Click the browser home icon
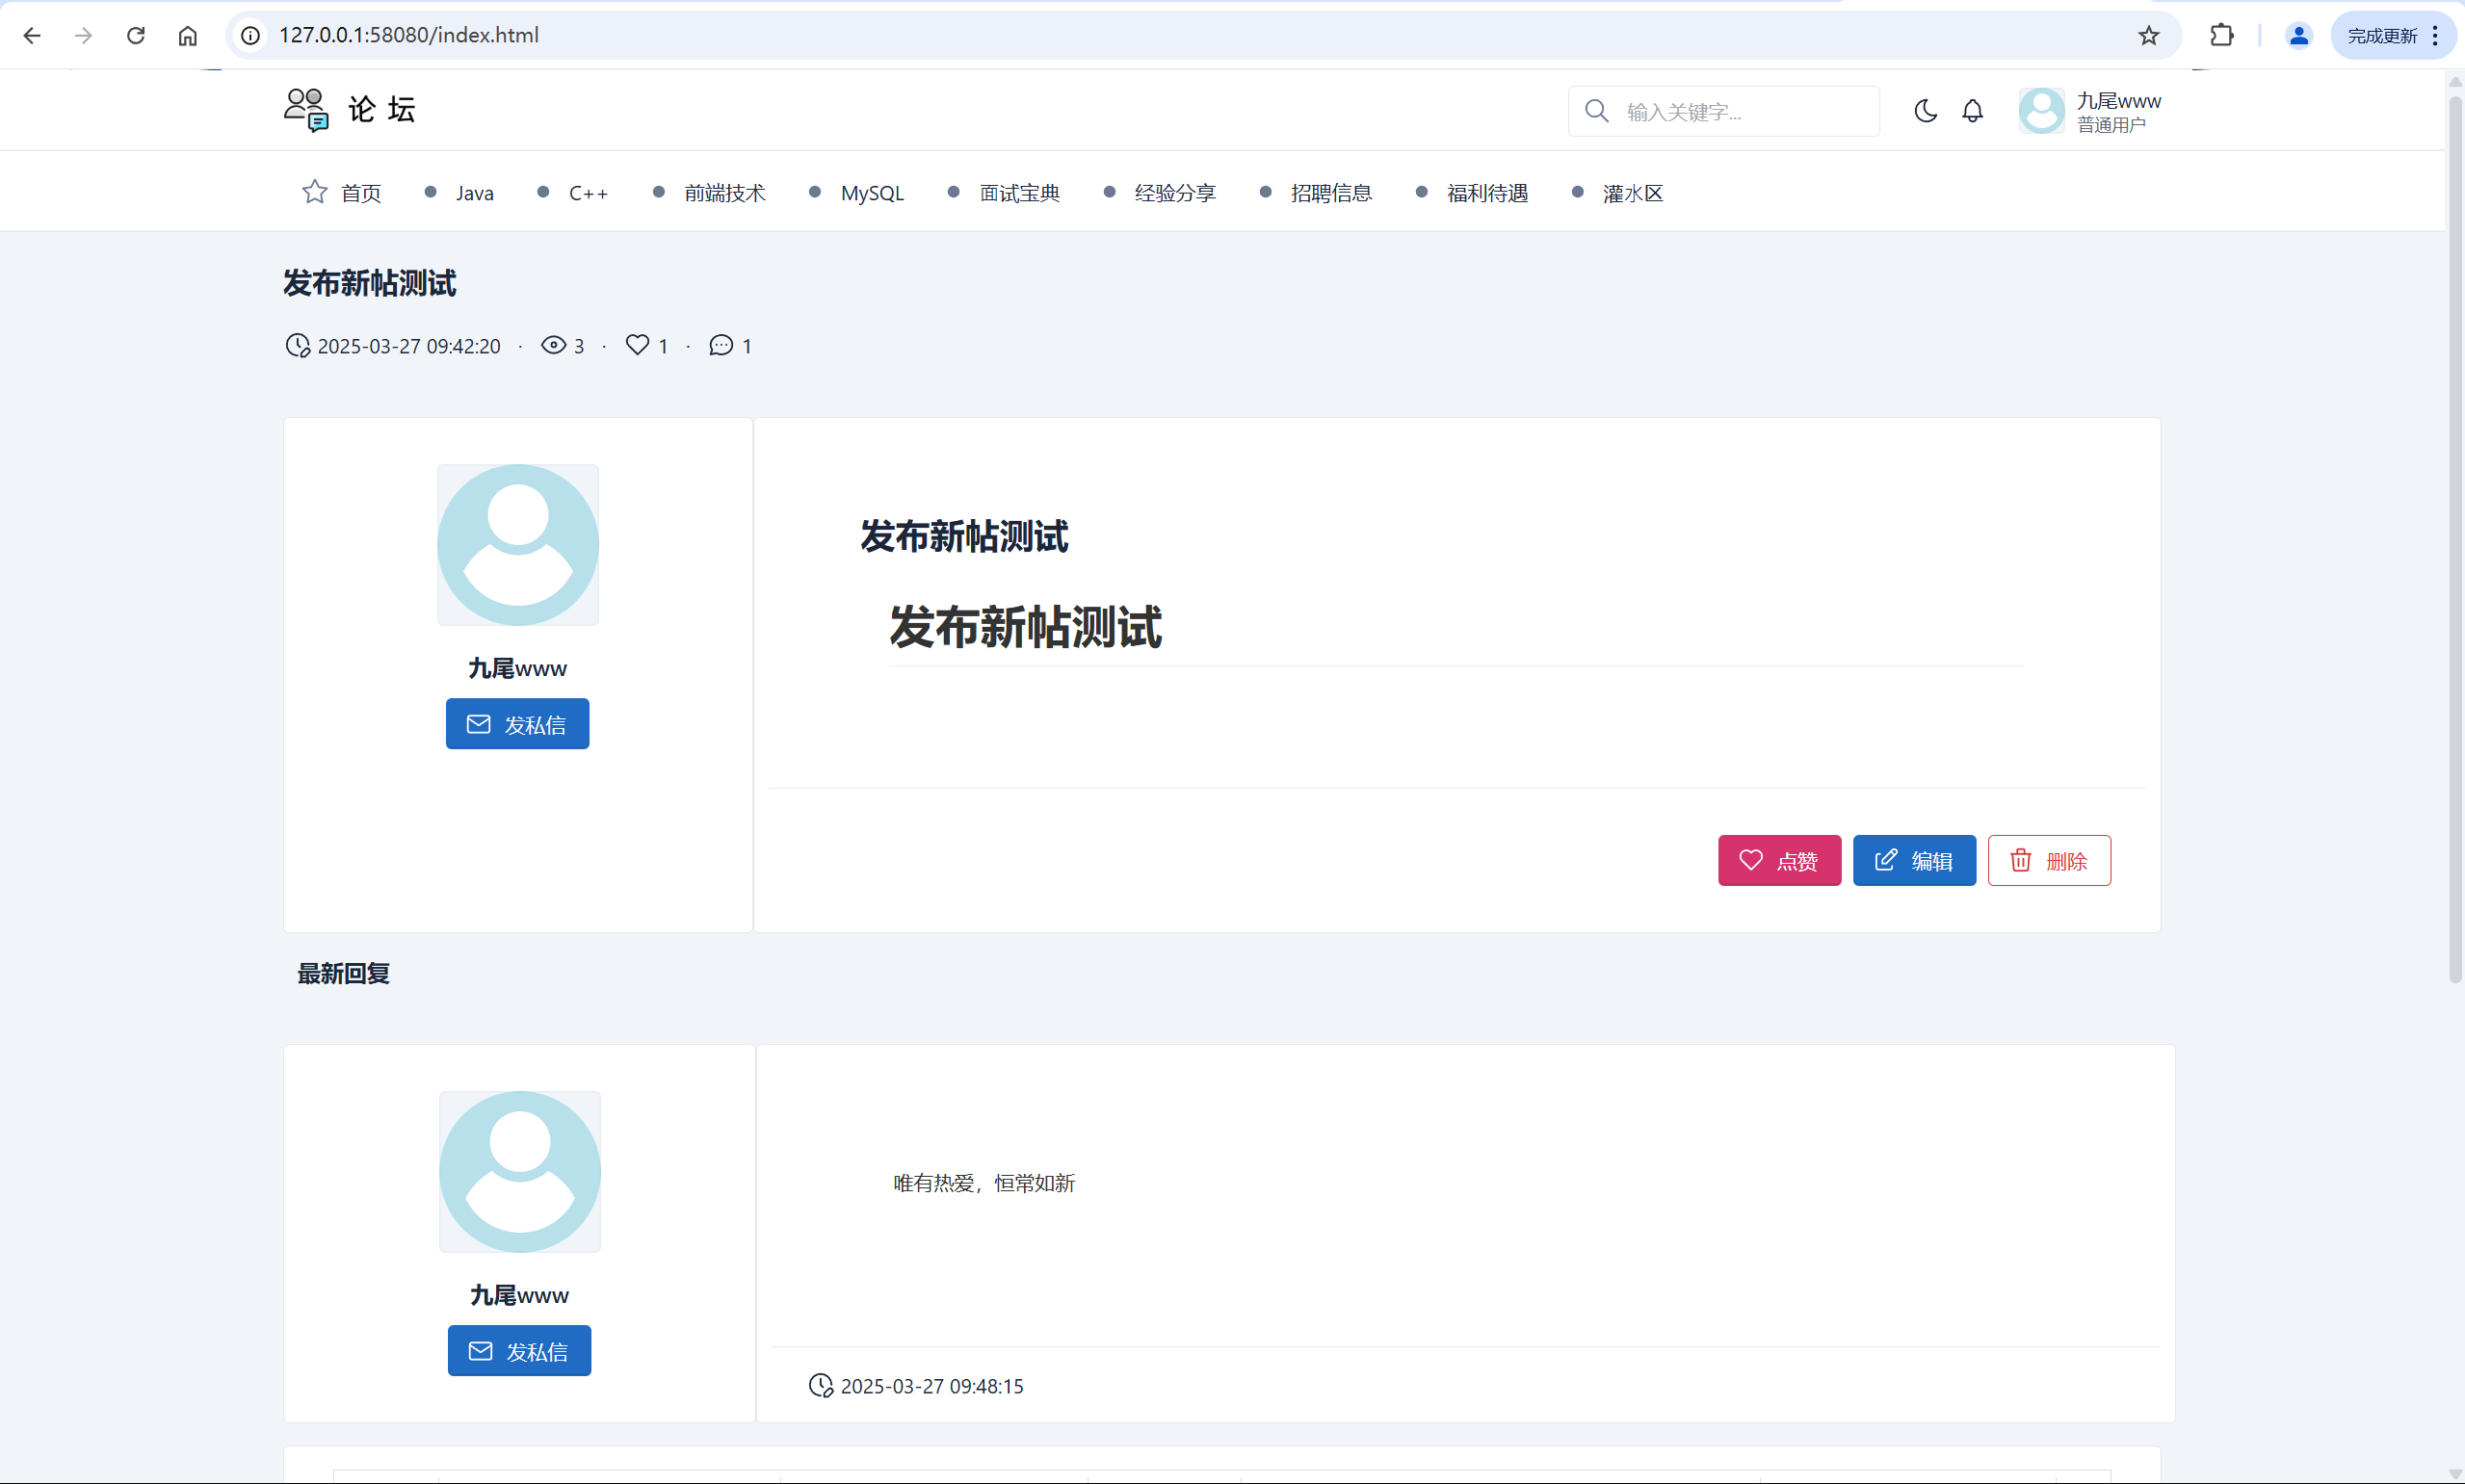The width and height of the screenshot is (2465, 1484). coord(188,36)
